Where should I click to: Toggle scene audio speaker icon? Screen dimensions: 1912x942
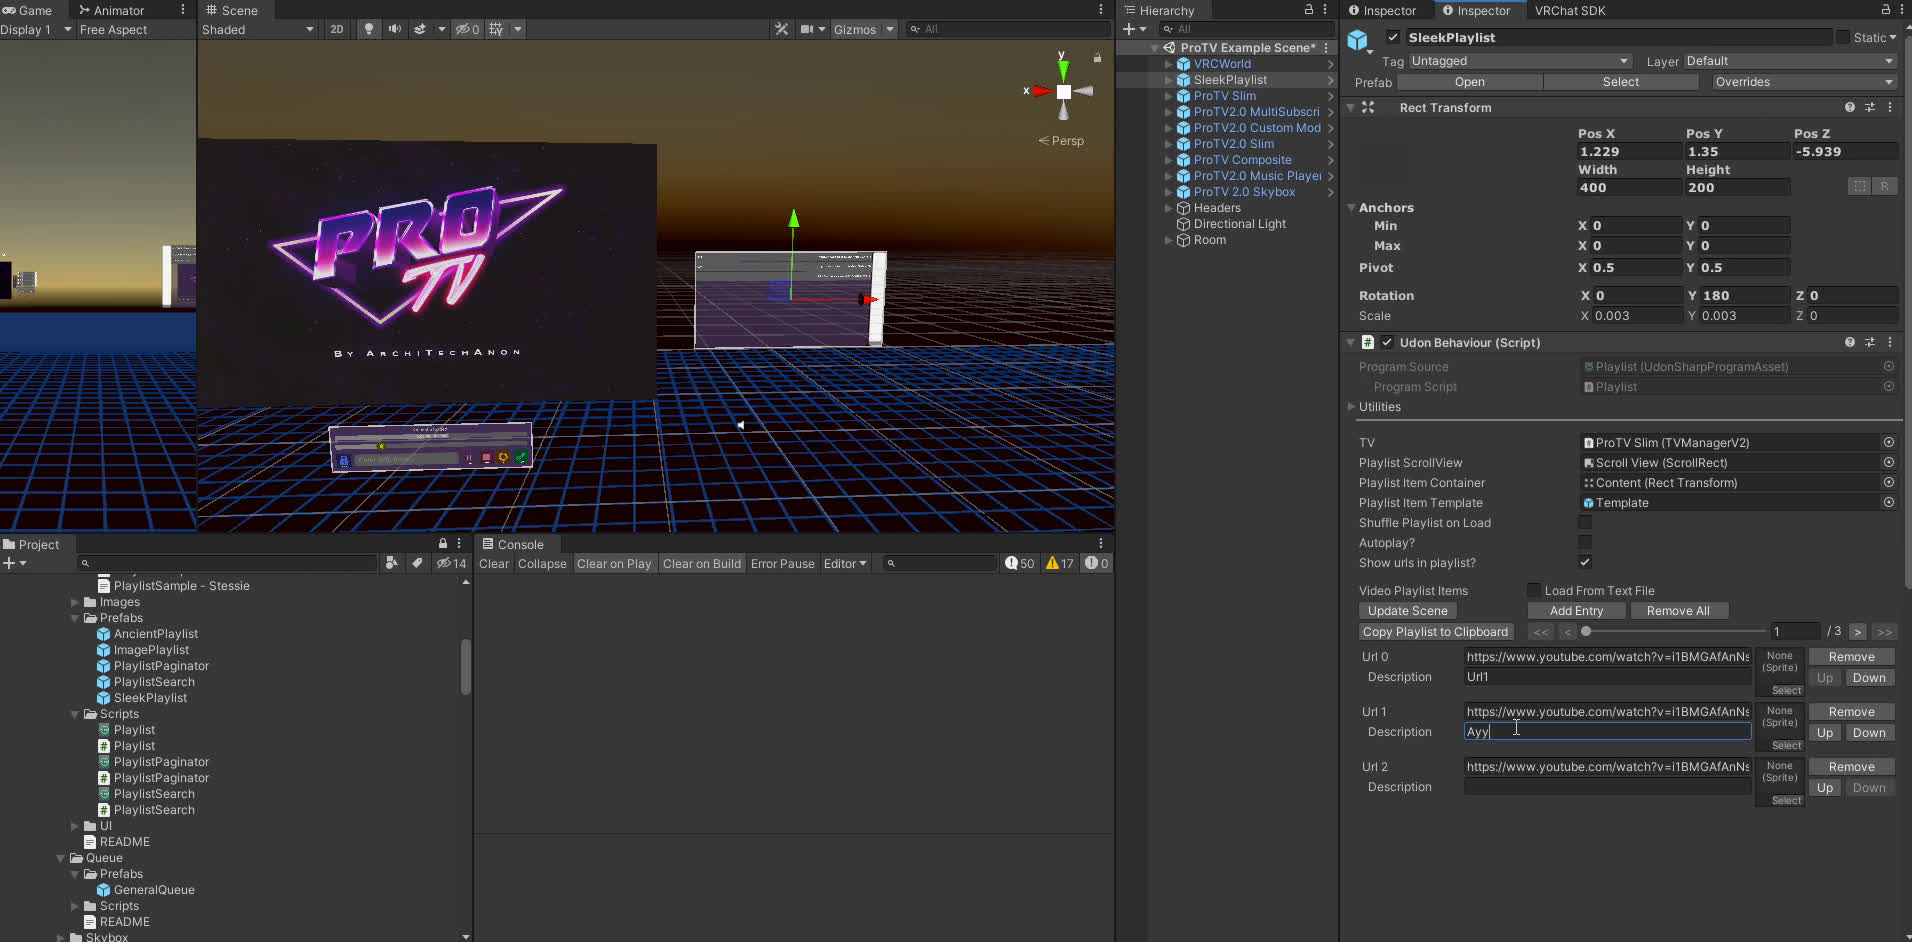pos(395,29)
